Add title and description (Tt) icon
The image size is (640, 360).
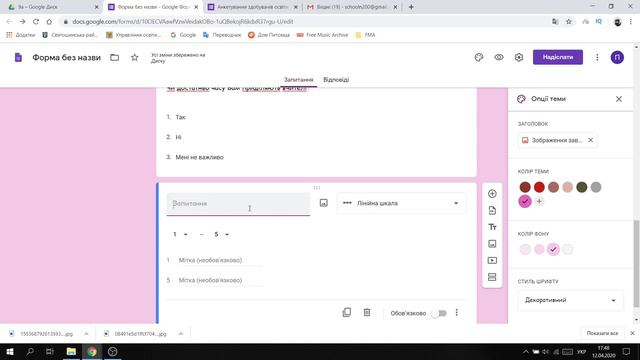[492, 227]
